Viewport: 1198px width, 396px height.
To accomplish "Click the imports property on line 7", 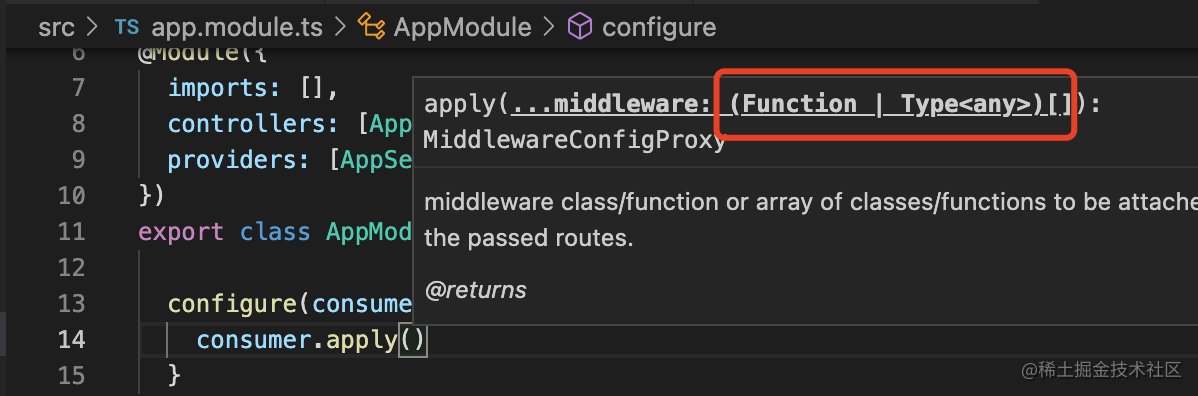I will point(219,88).
